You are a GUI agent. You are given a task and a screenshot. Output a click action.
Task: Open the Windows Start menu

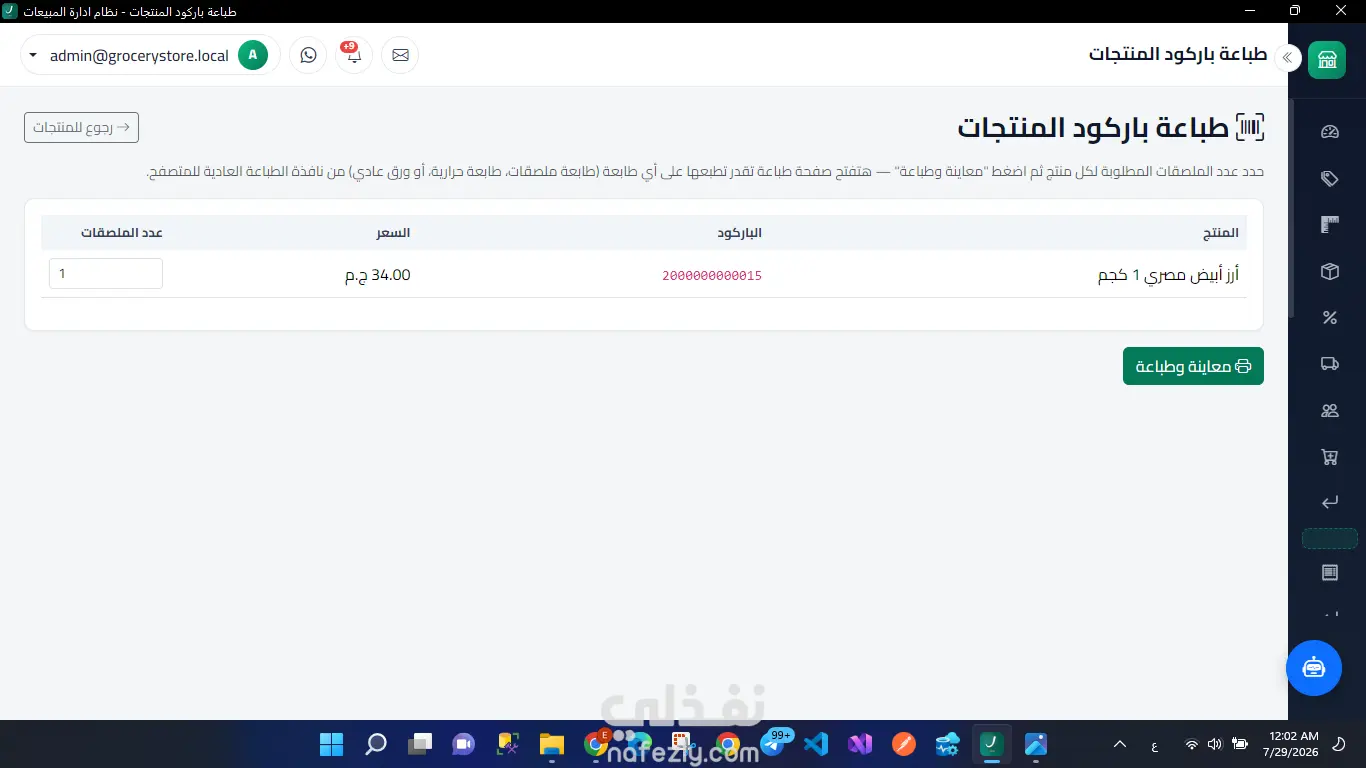(x=331, y=744)
